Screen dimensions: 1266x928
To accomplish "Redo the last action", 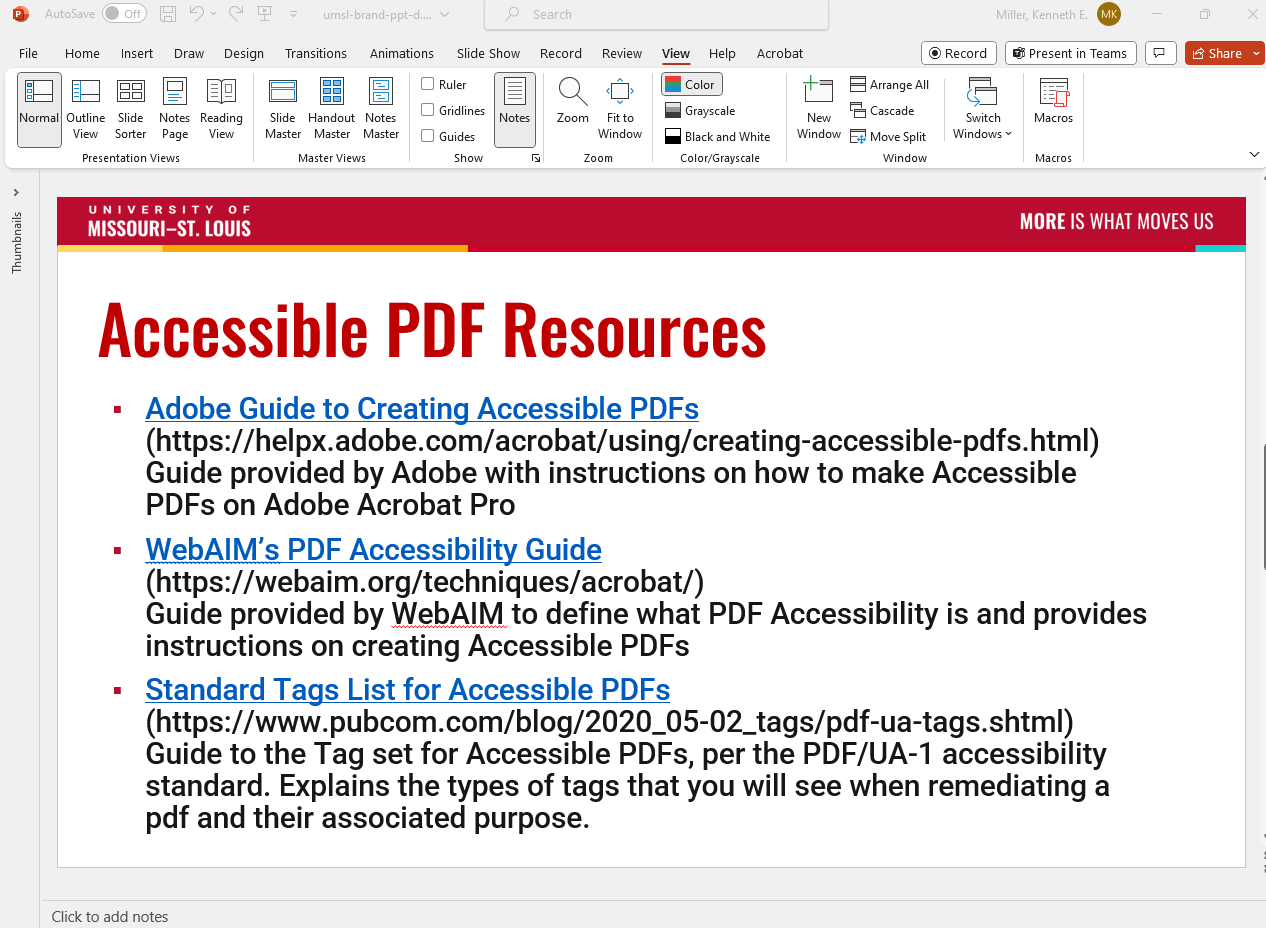I will (236, 14).
